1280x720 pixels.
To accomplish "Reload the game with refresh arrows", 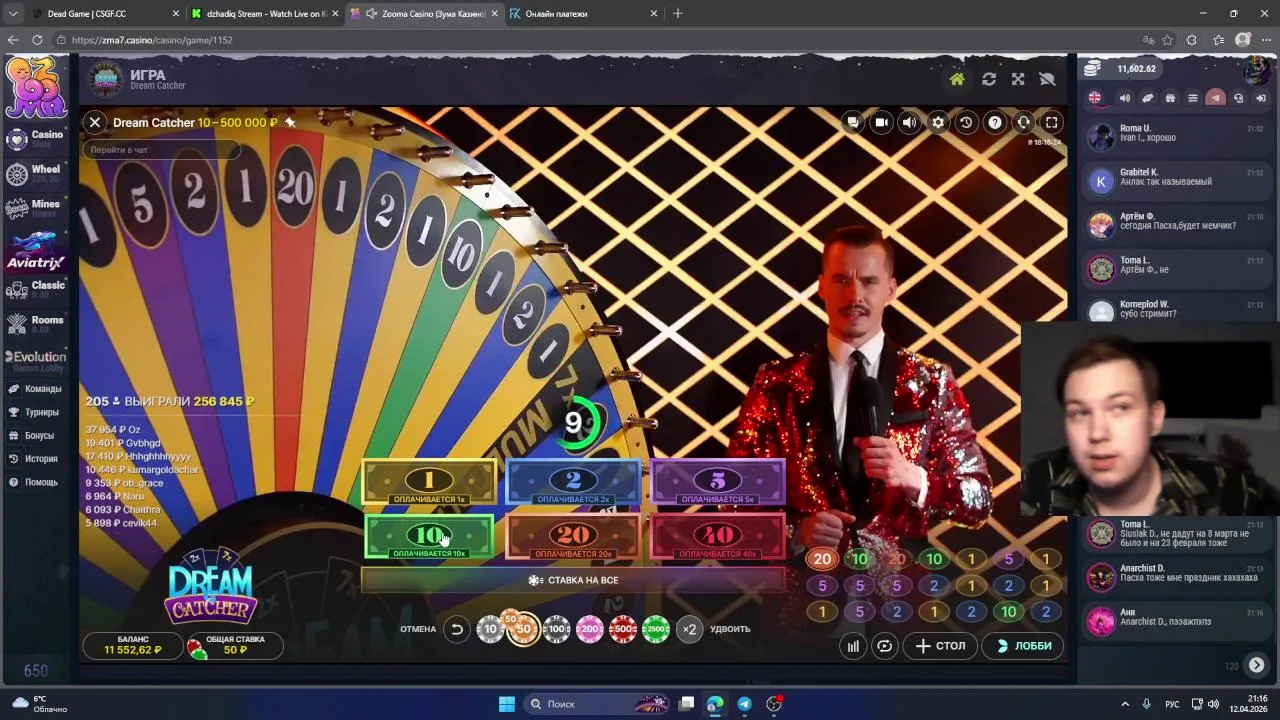I will 989,79.
